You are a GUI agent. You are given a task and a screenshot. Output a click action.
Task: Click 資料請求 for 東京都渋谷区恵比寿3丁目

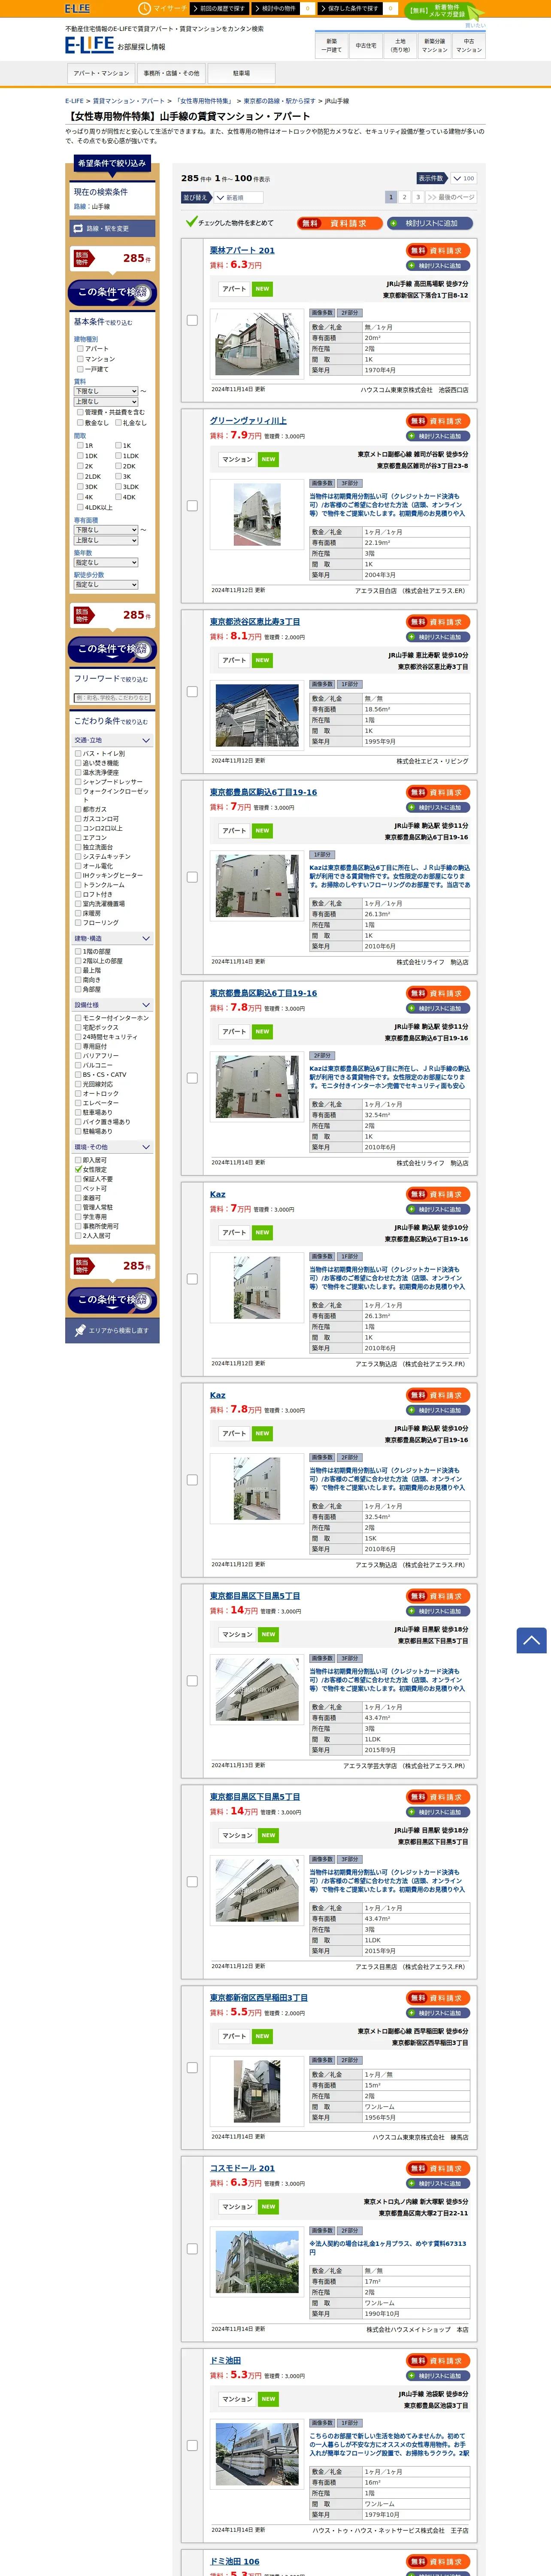pyautogui.click(x=438, y=622)
